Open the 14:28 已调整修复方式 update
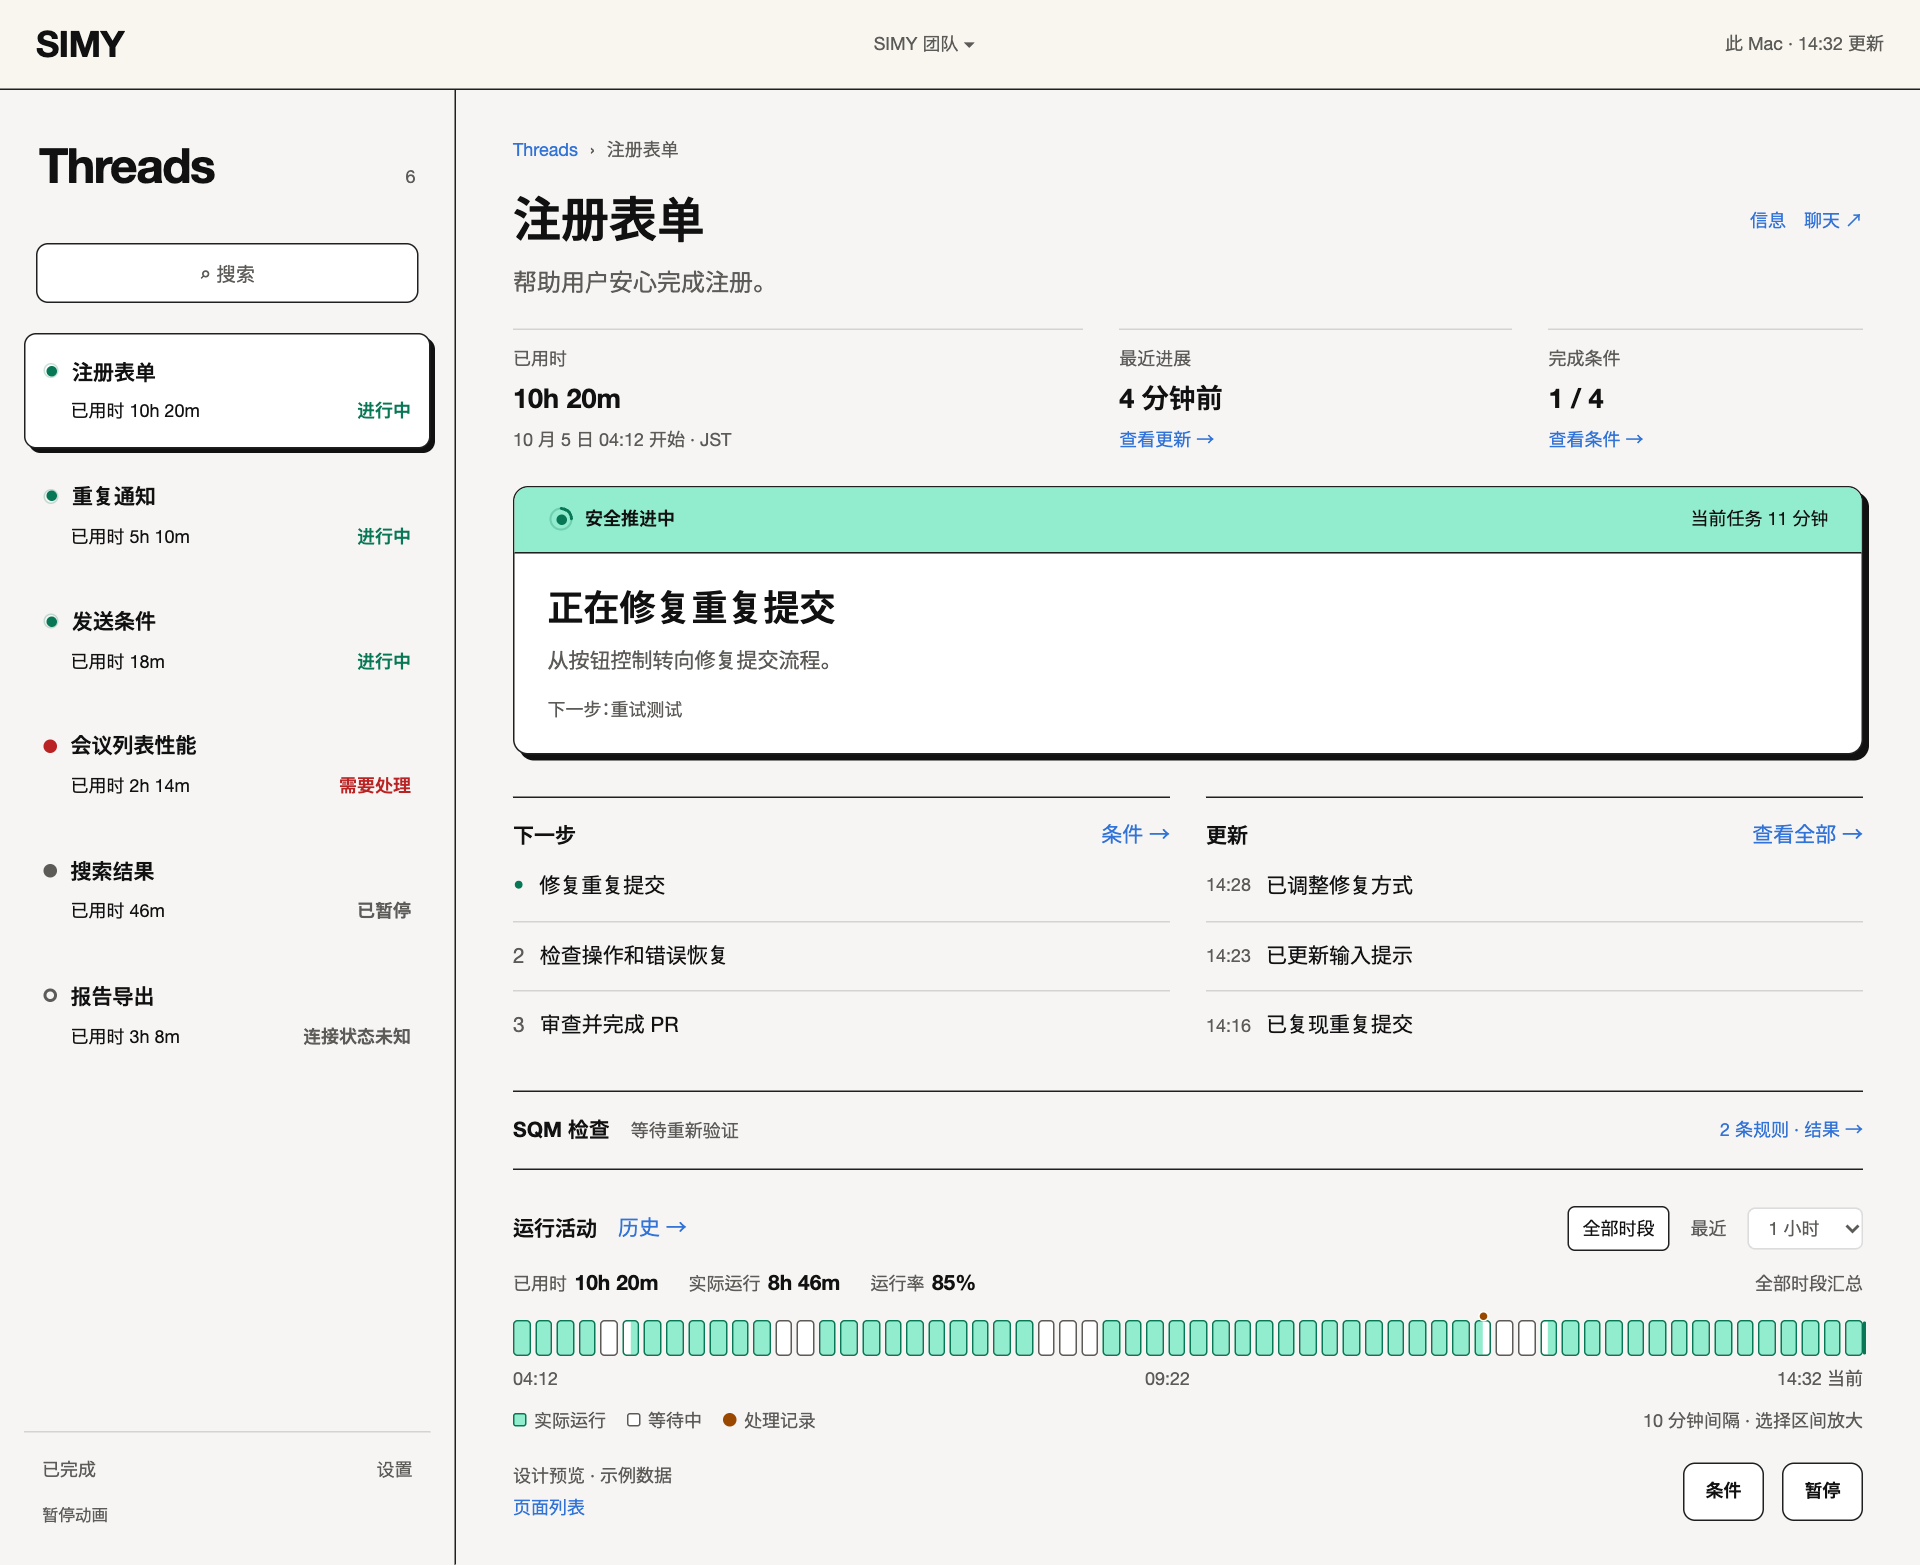The width and height of the screenshot is (1920, 1565). coord(1534,885)
